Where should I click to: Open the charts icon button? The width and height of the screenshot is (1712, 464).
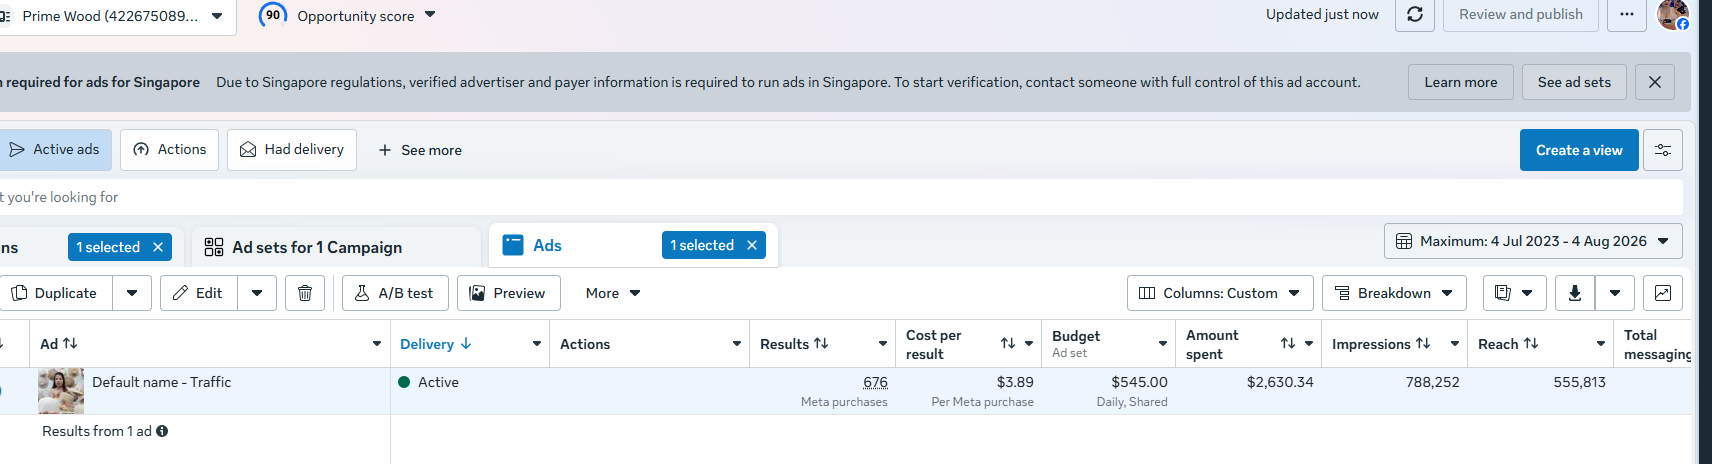point(1663,293)
